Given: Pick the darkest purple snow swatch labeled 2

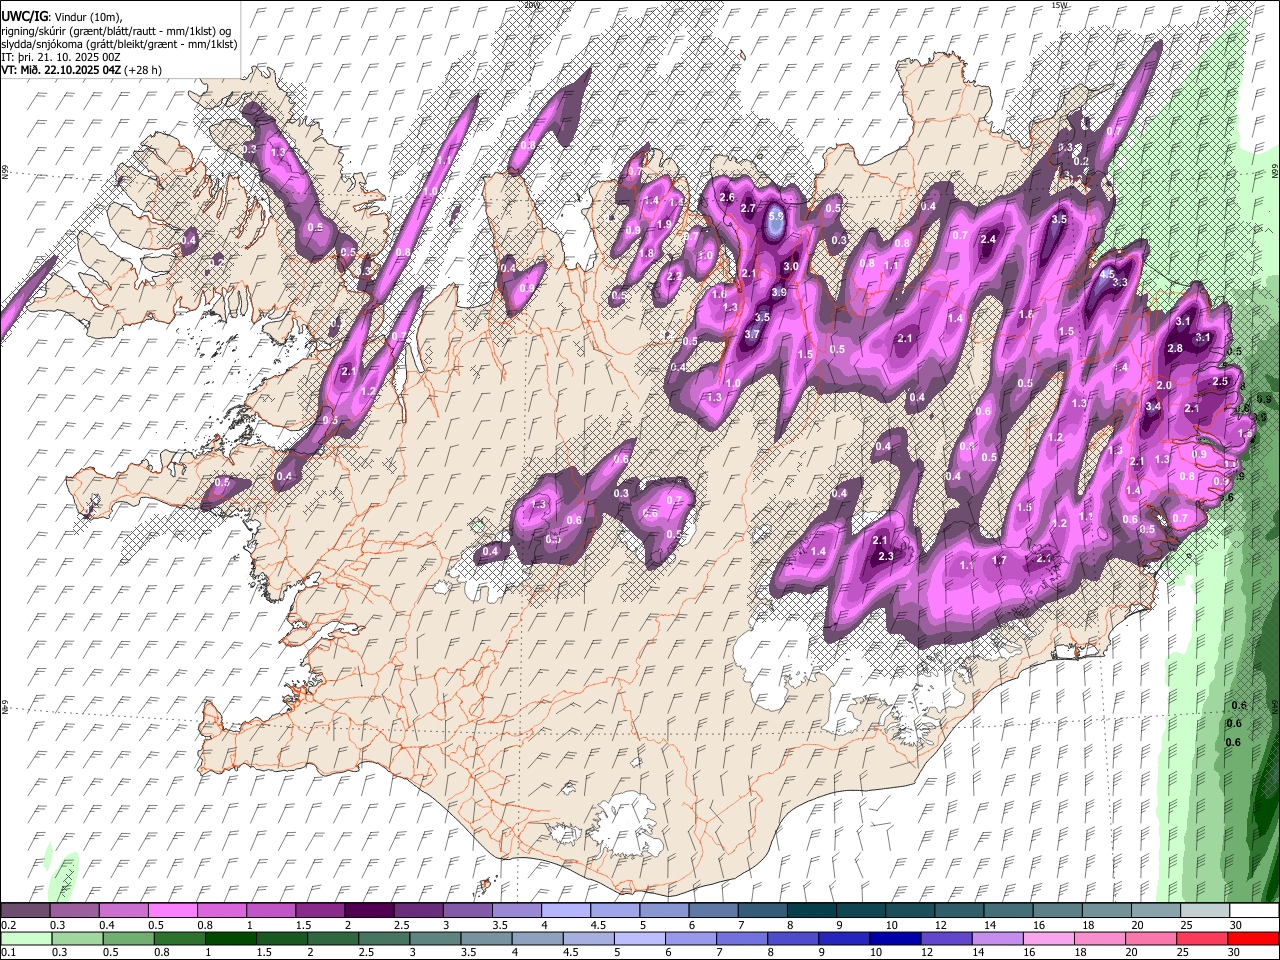Looking at the screenshot, I should [x=368, y=911].
